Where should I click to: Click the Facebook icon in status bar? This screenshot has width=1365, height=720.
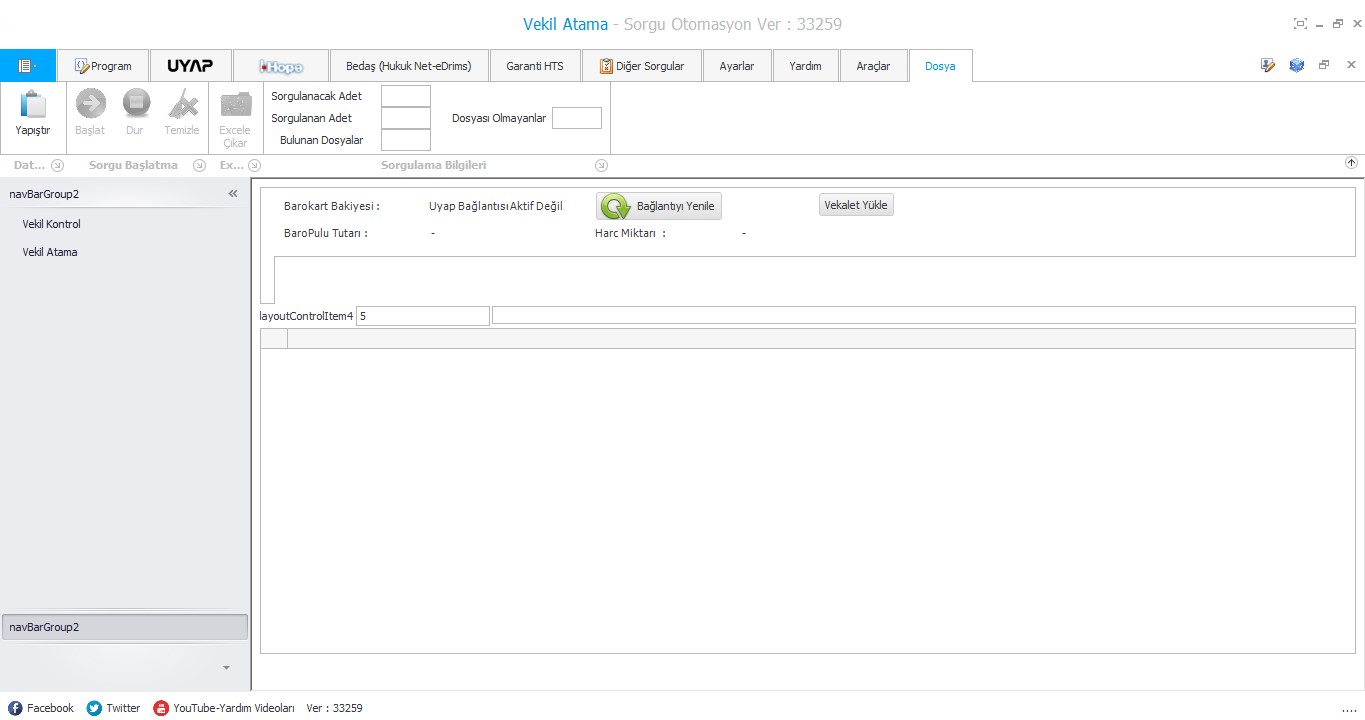[15, 708]
